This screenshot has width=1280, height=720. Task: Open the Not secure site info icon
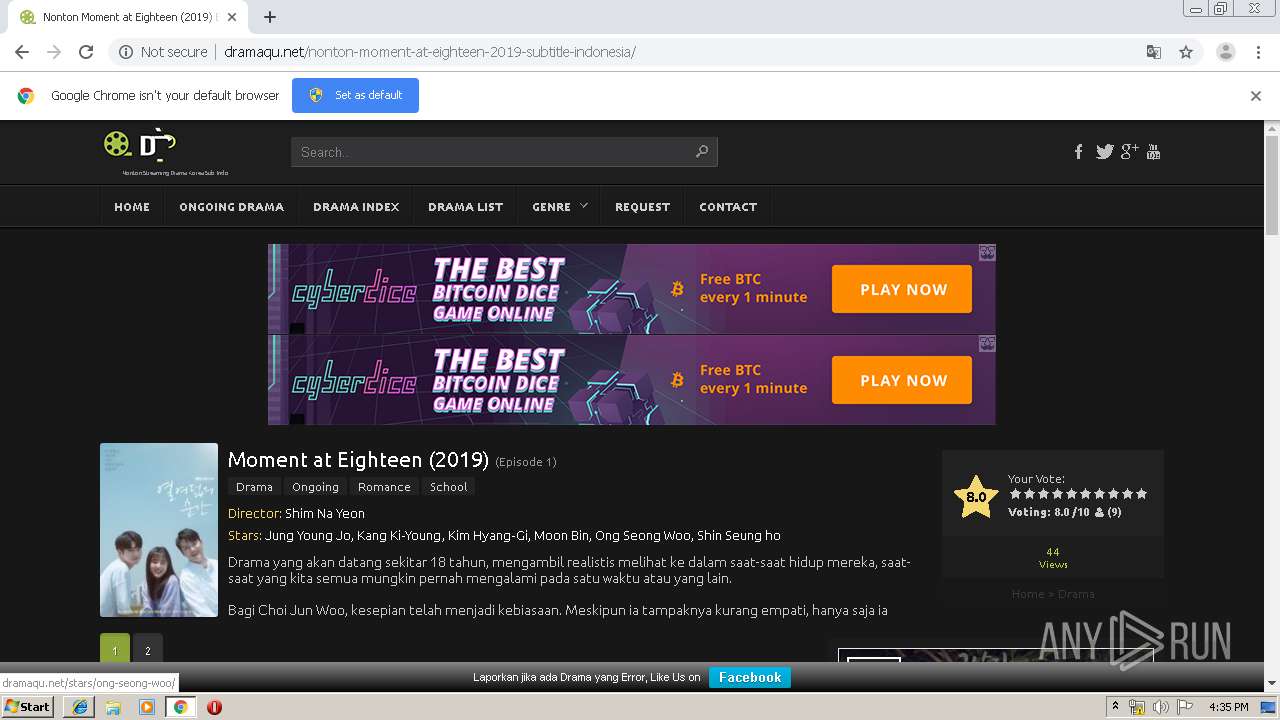coord(126,52)
